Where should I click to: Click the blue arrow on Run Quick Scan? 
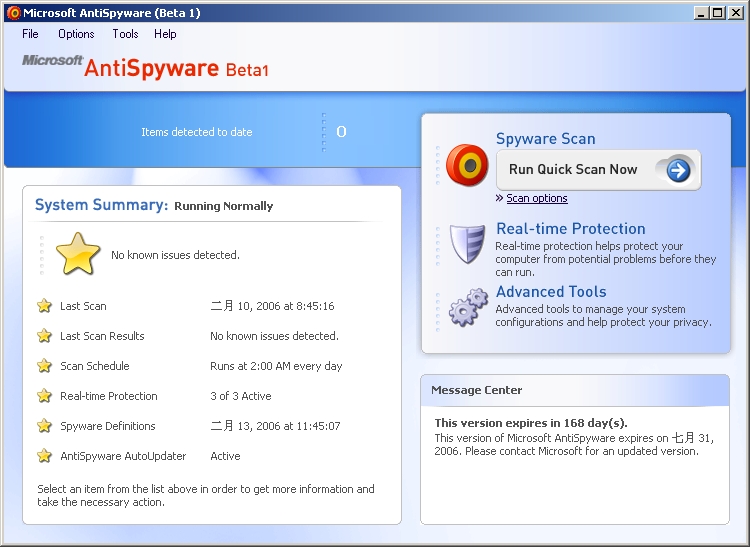coord(678,170)
